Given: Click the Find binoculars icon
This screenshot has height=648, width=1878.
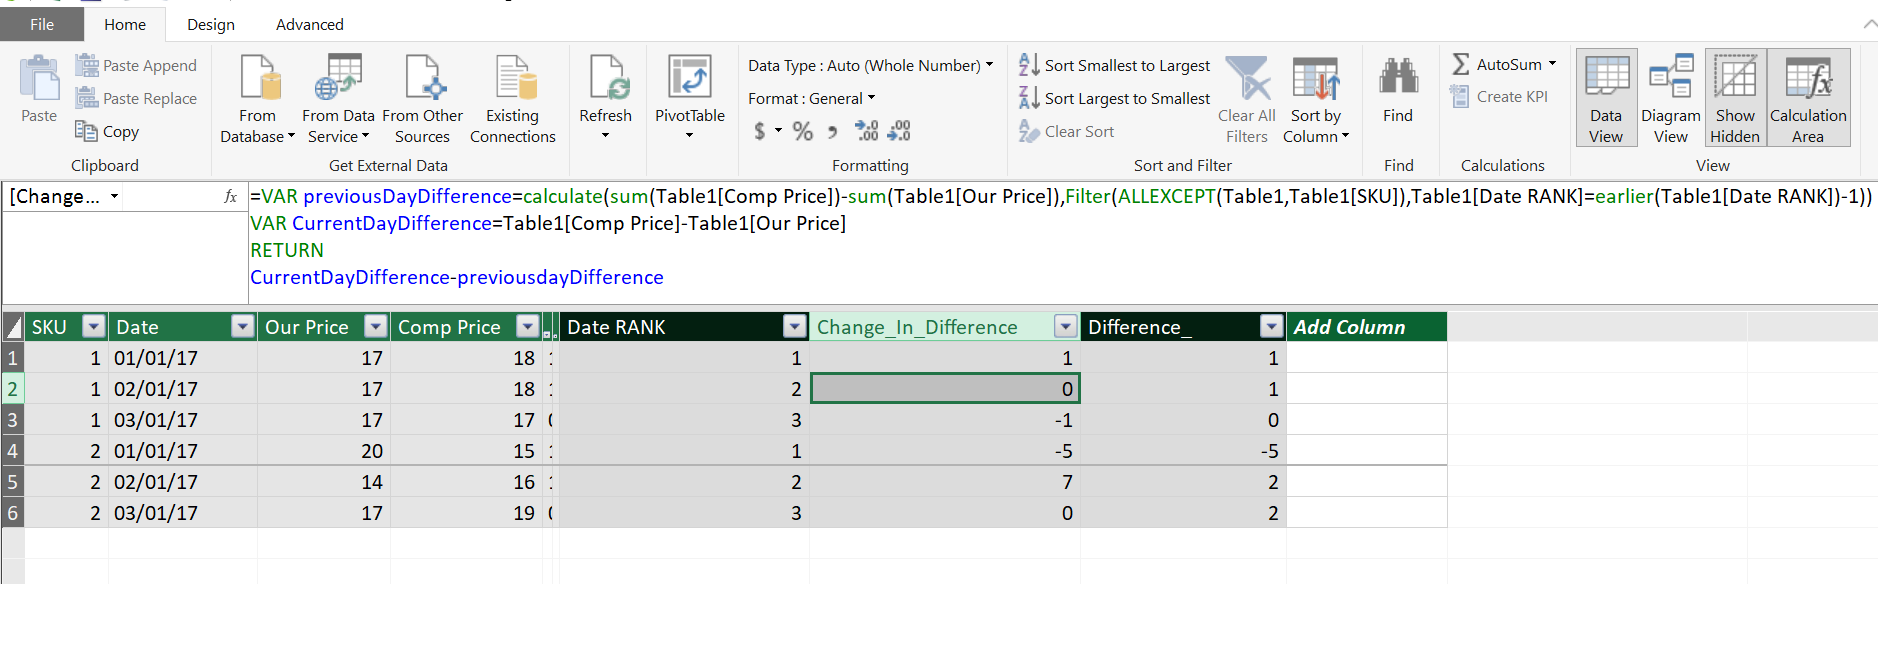Looking at the screenshot, I should pyautogui.click(x=1398, y=77).
